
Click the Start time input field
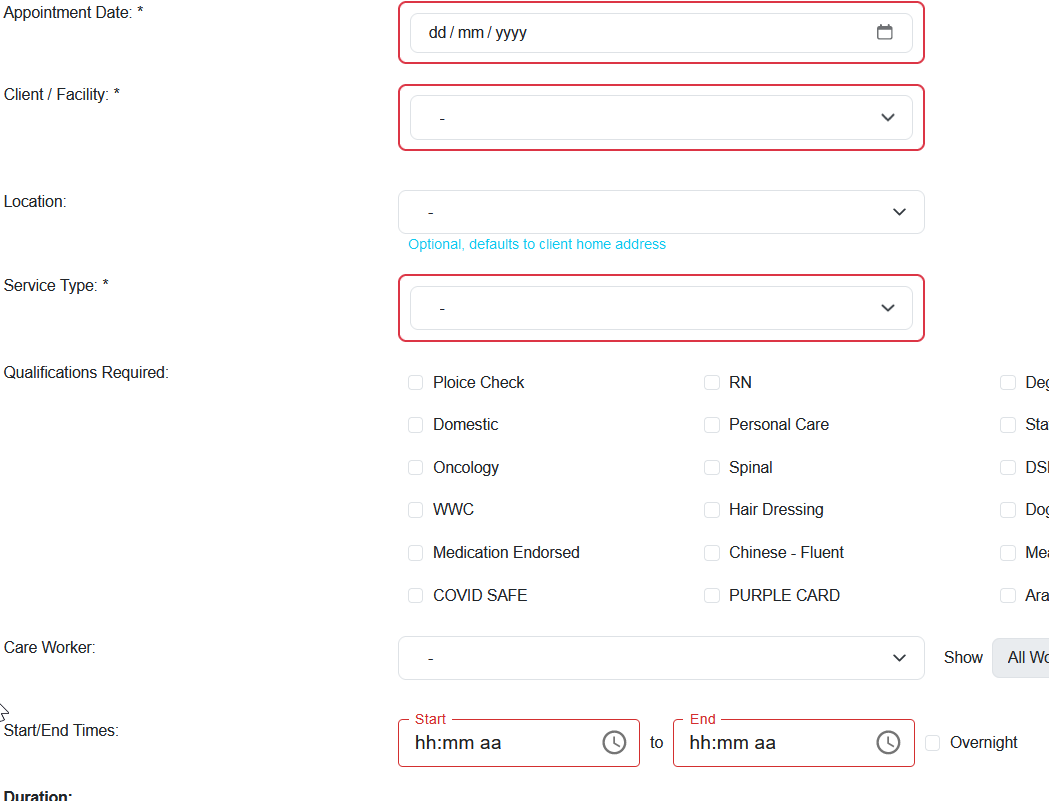tap(500, 743)
